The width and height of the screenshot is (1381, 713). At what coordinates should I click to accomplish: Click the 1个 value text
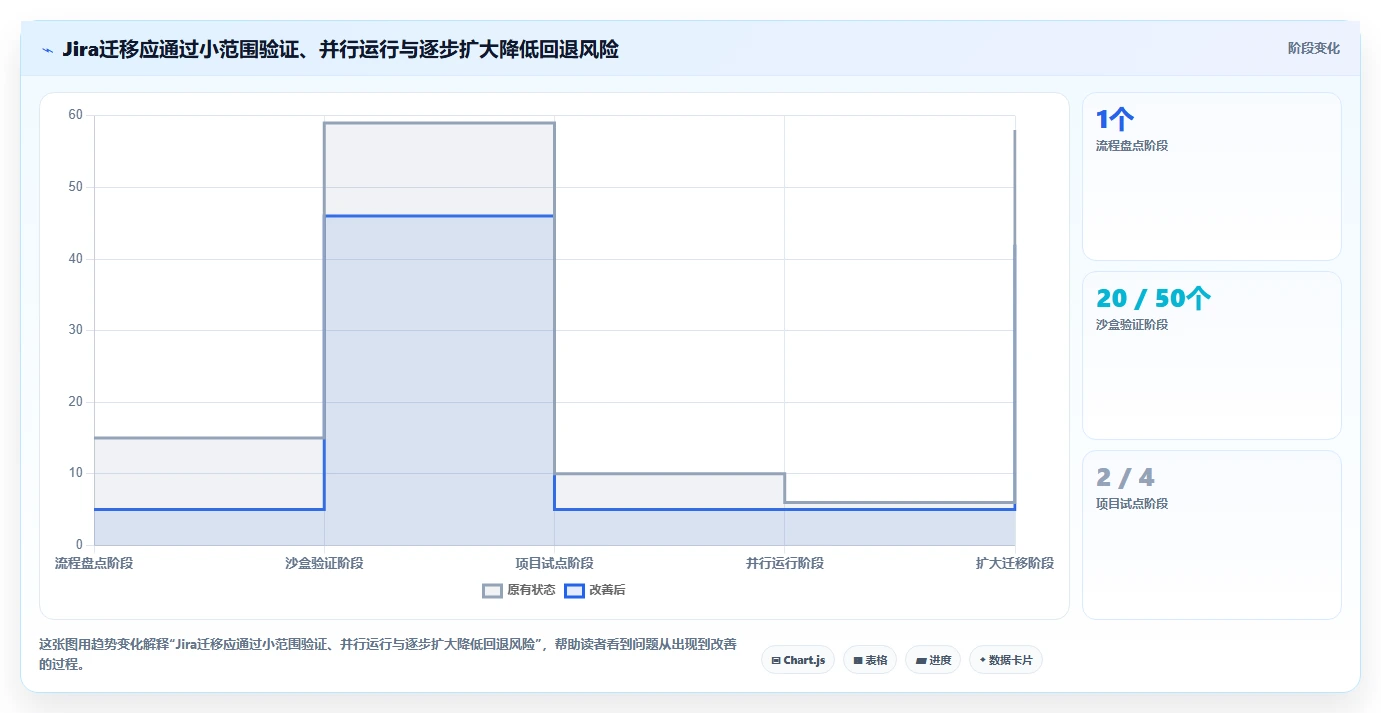(x=1115, y=120)
